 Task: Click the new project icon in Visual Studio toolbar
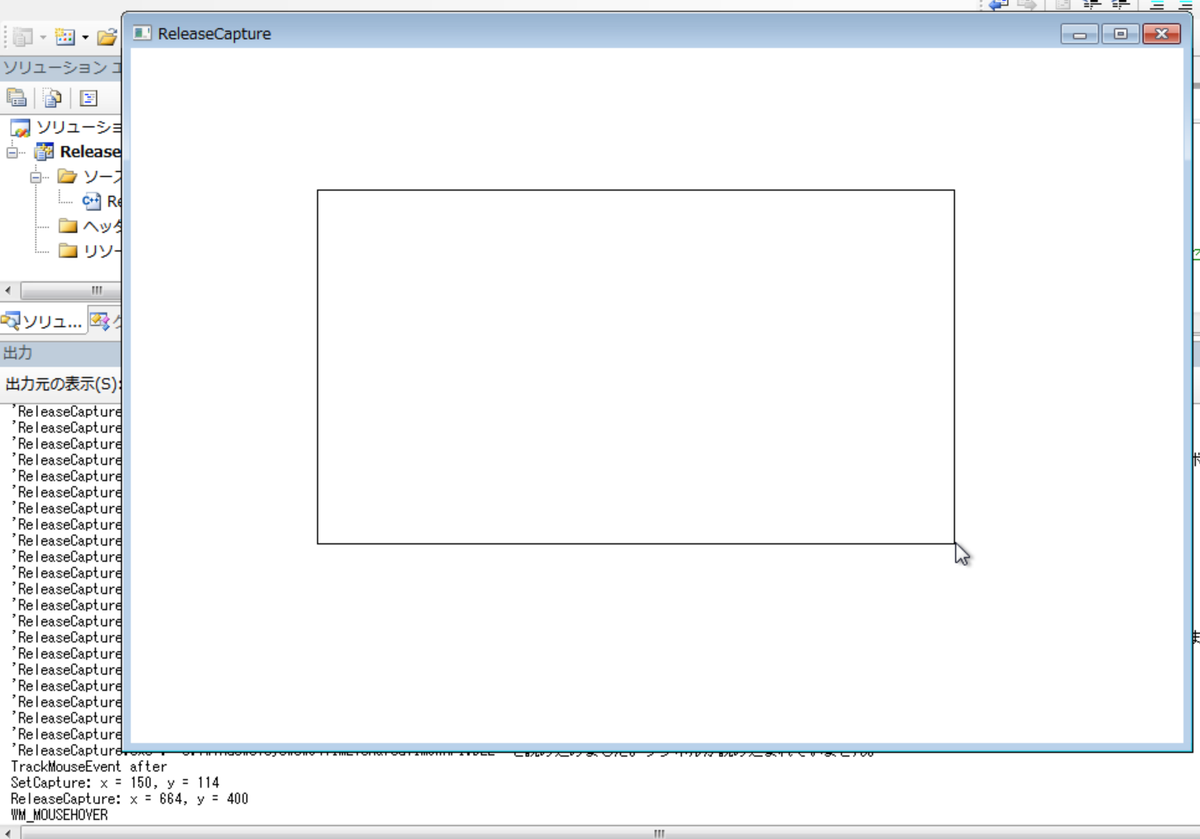click(22, 37)
